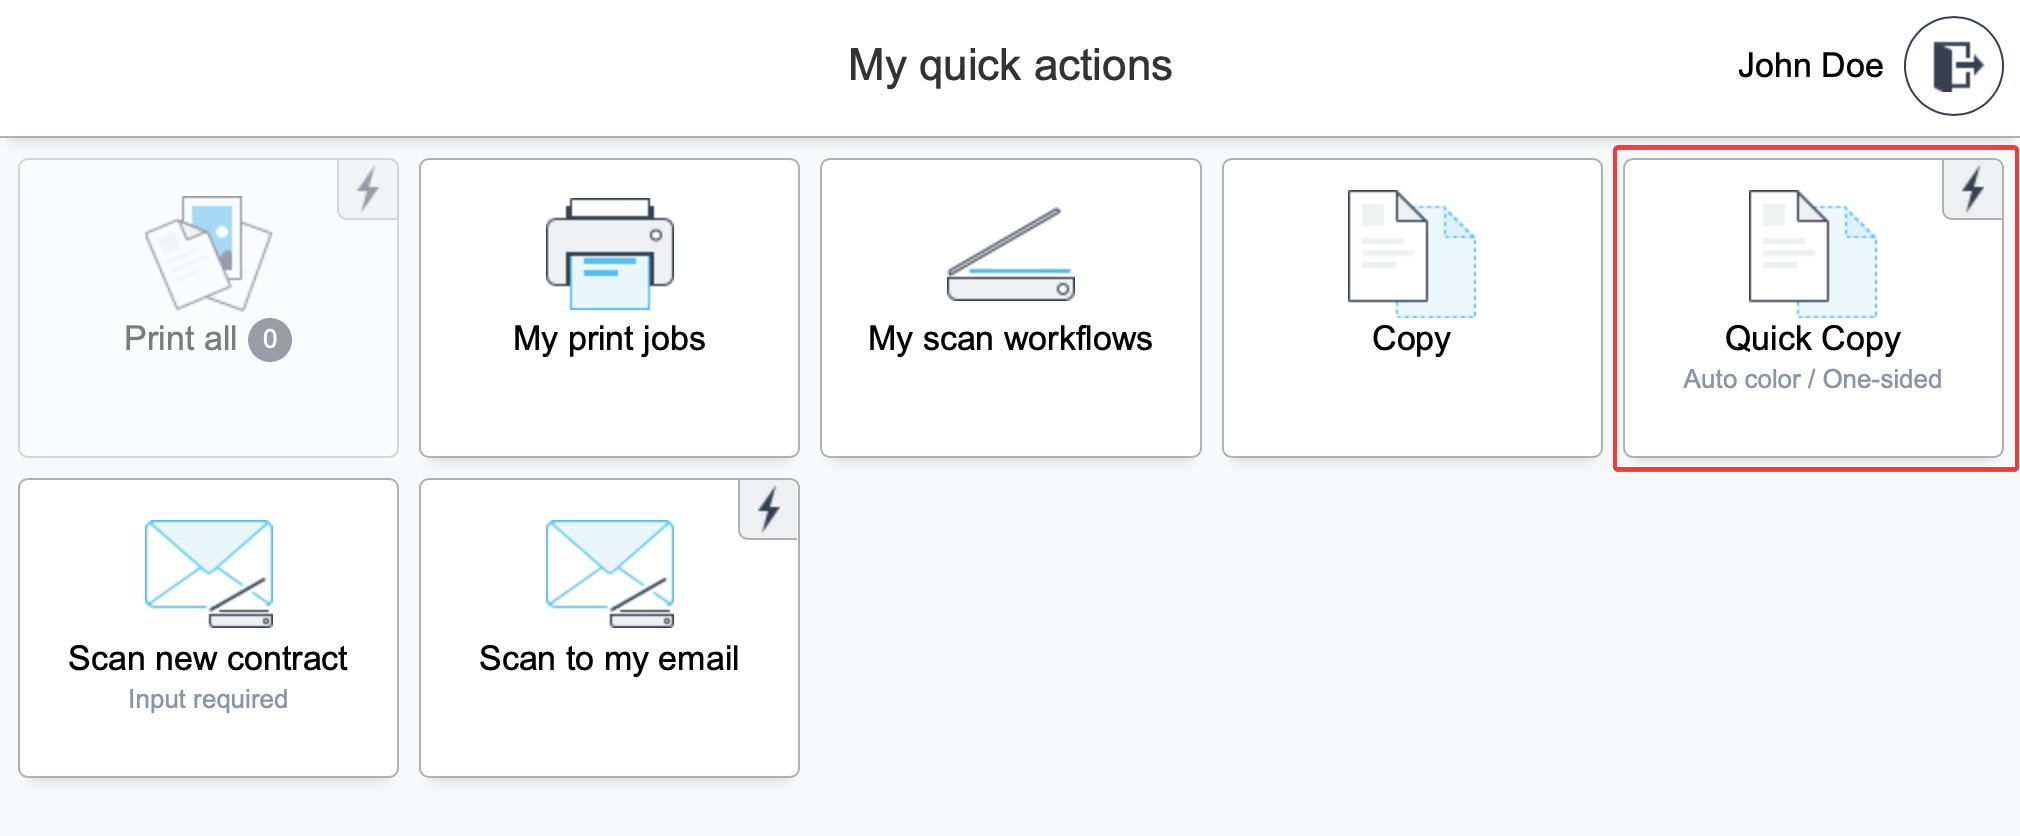This screenshot has width=2020, height=836.
Task: Click the document icon on Quick Copy tile
Action: pos(1812,254)
